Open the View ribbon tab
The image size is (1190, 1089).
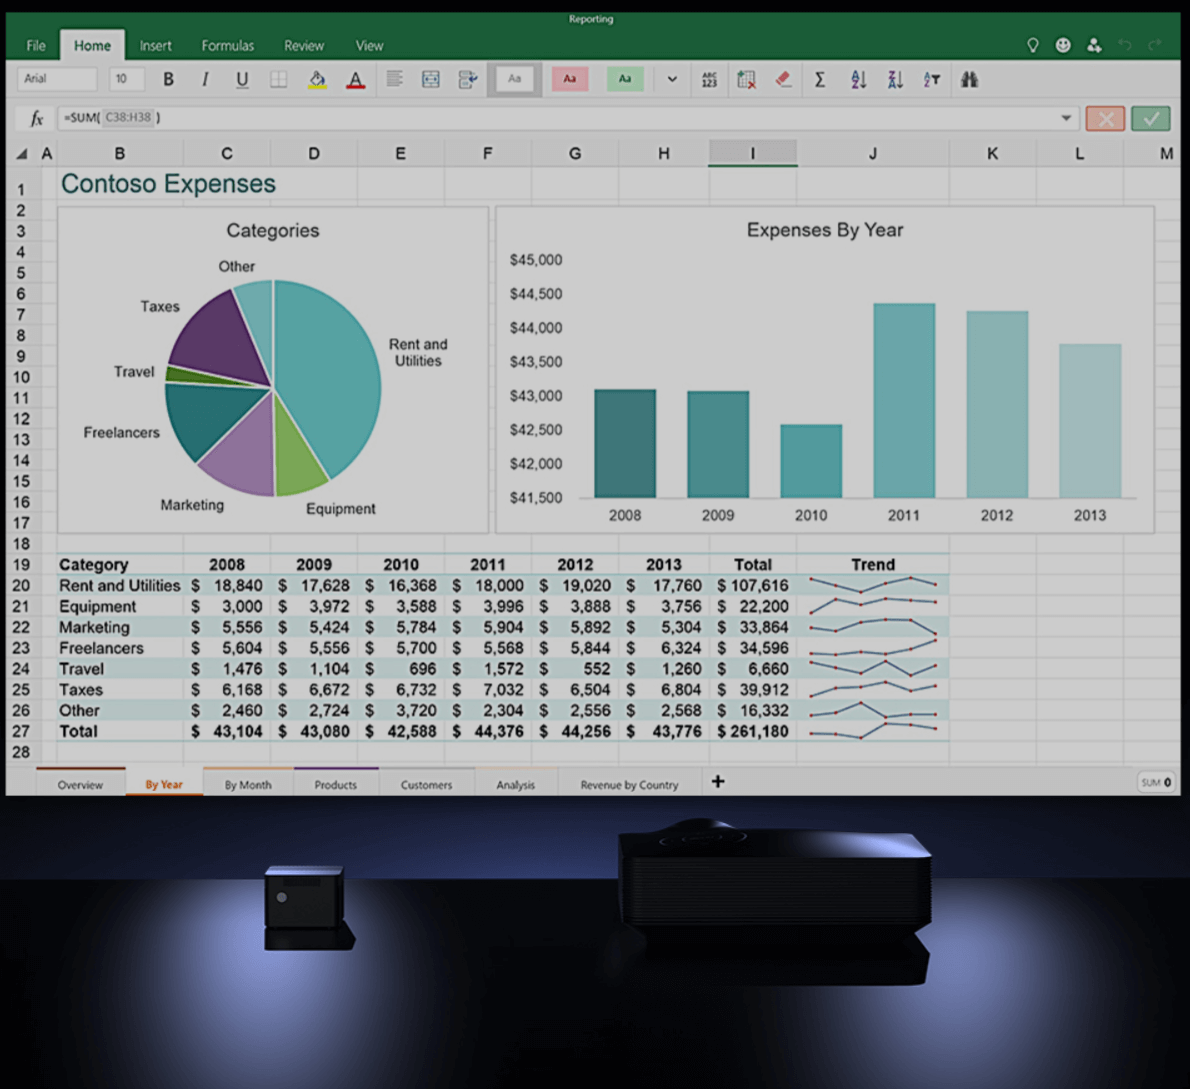point(370,46)
